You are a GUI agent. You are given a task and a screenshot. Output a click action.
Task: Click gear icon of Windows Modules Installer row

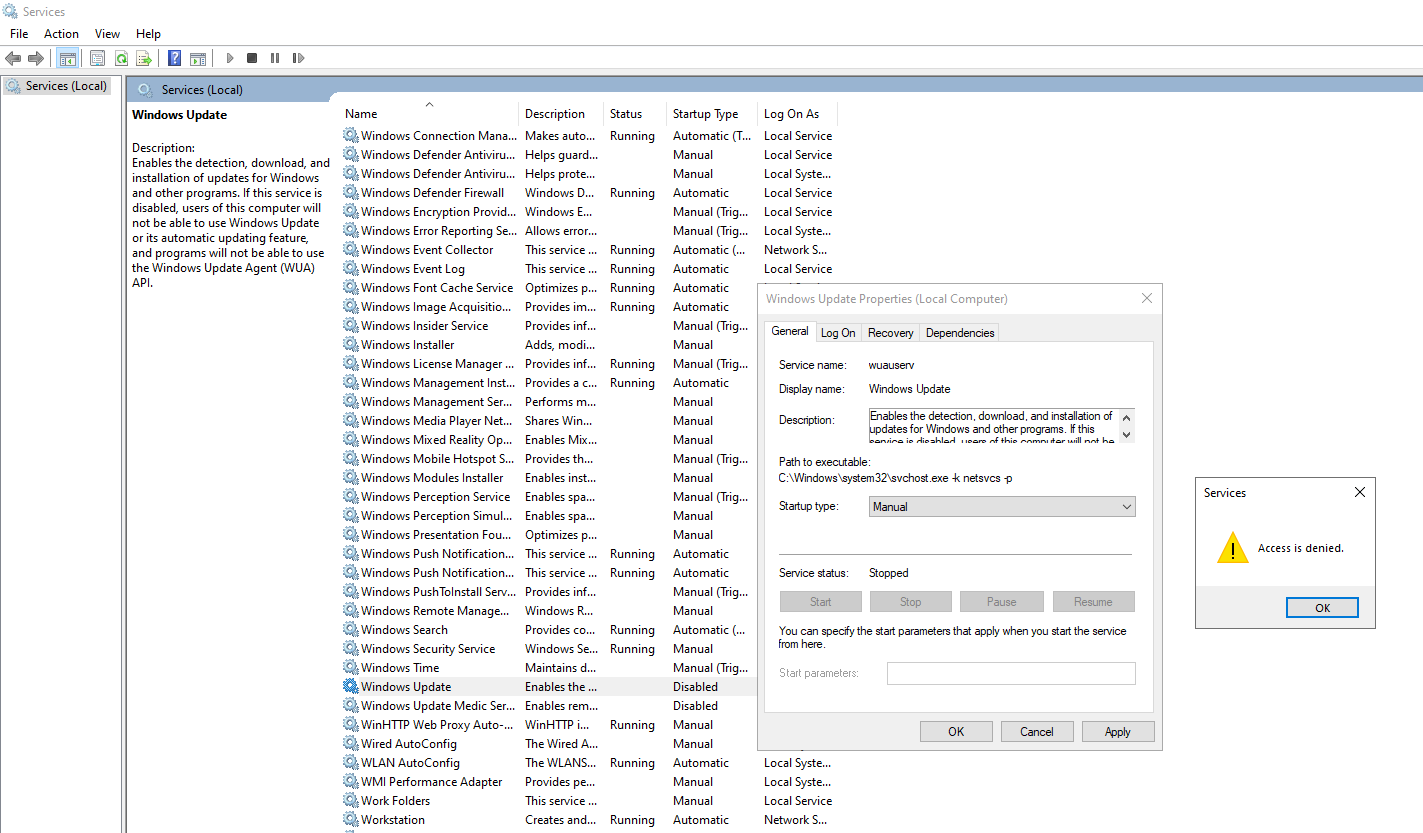click(351, 478)
